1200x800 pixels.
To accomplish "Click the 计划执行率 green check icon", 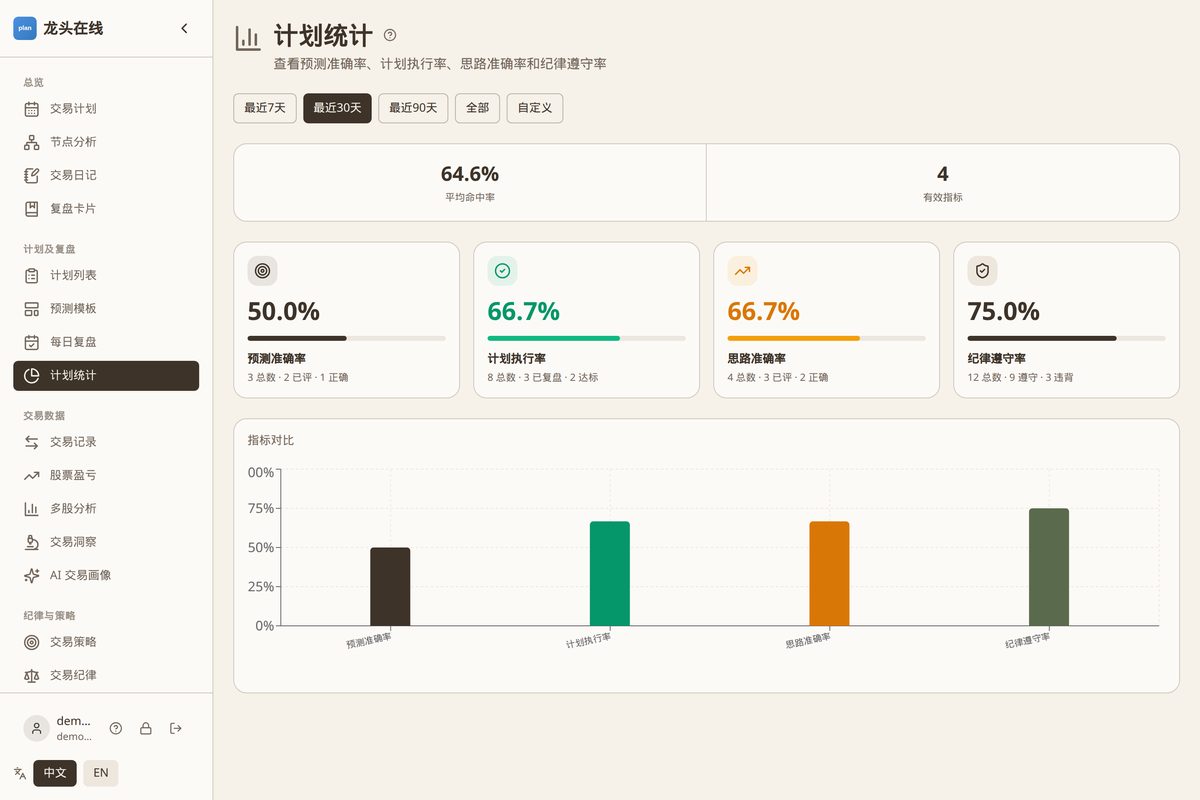I will click(x=502, y=271).
